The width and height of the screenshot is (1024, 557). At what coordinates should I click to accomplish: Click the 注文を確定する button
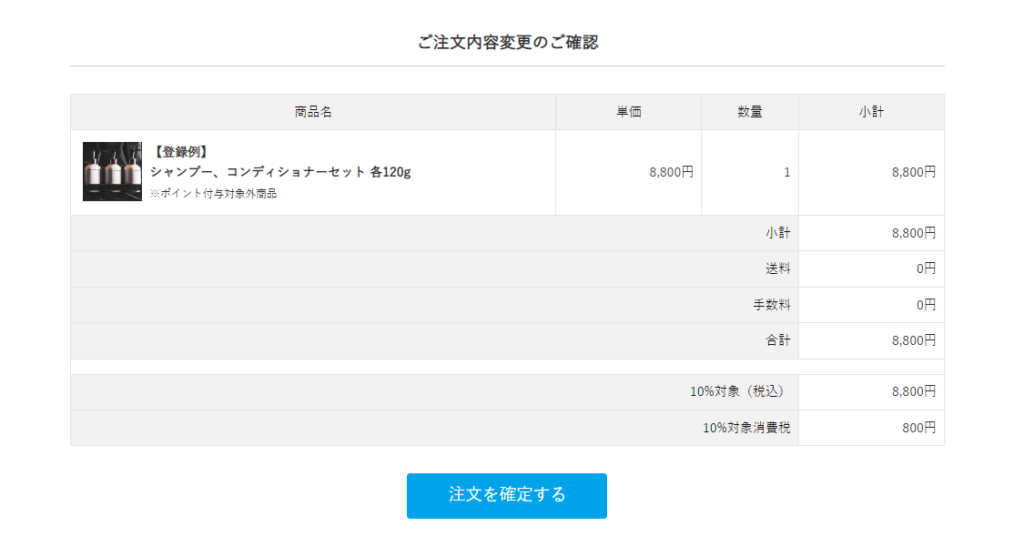point(506,495)
